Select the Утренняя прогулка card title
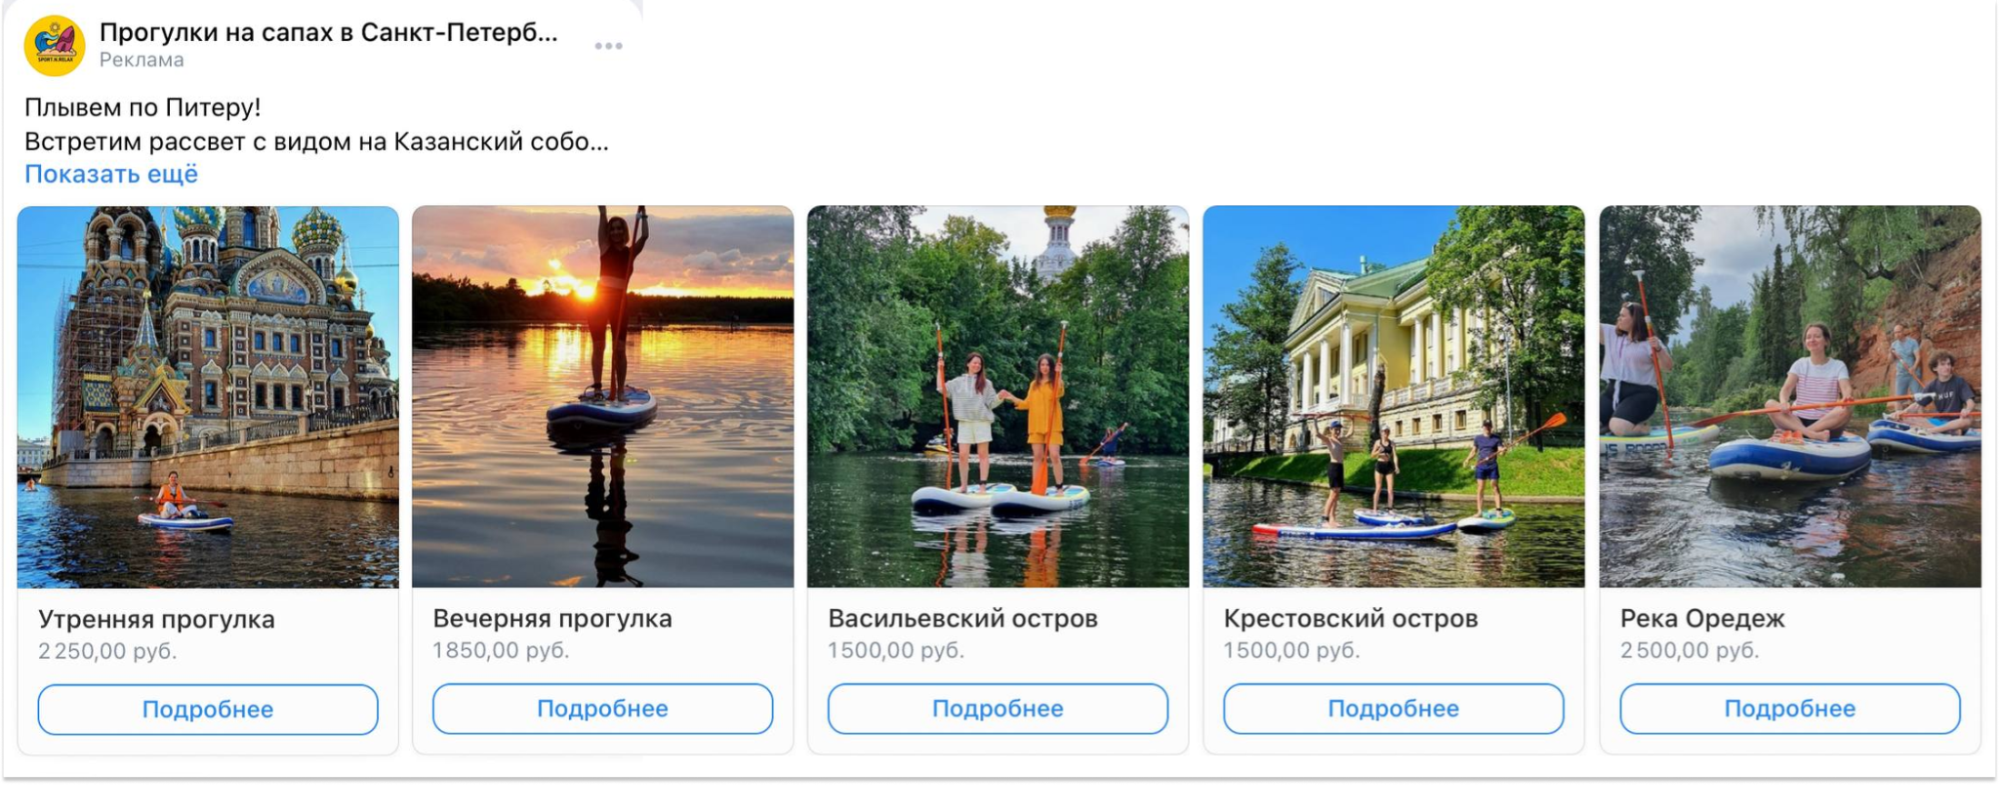1999x785 pixels. tap(156, 620)
